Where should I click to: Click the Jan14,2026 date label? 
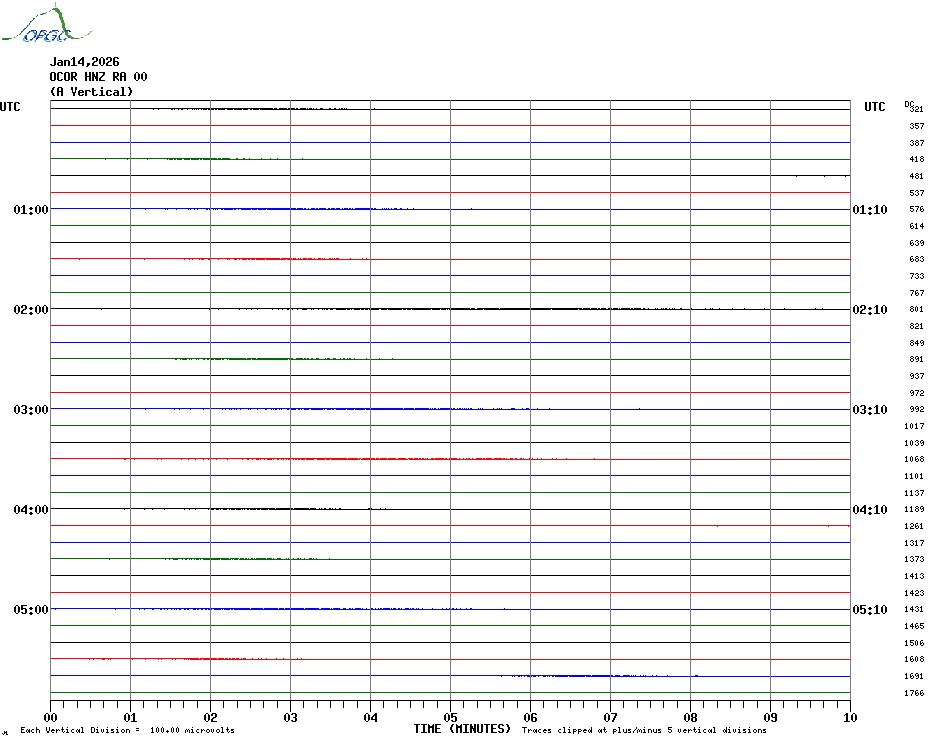[x=84, y=62]
